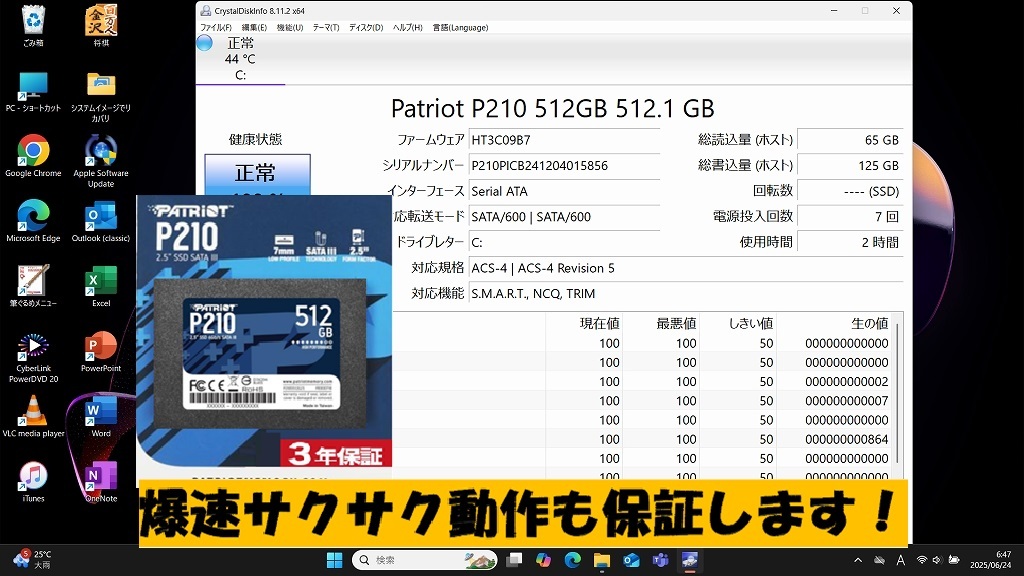Screen dimensions: 1024x576
Task: Click the blue disk status circle icon
Action: 204,43
